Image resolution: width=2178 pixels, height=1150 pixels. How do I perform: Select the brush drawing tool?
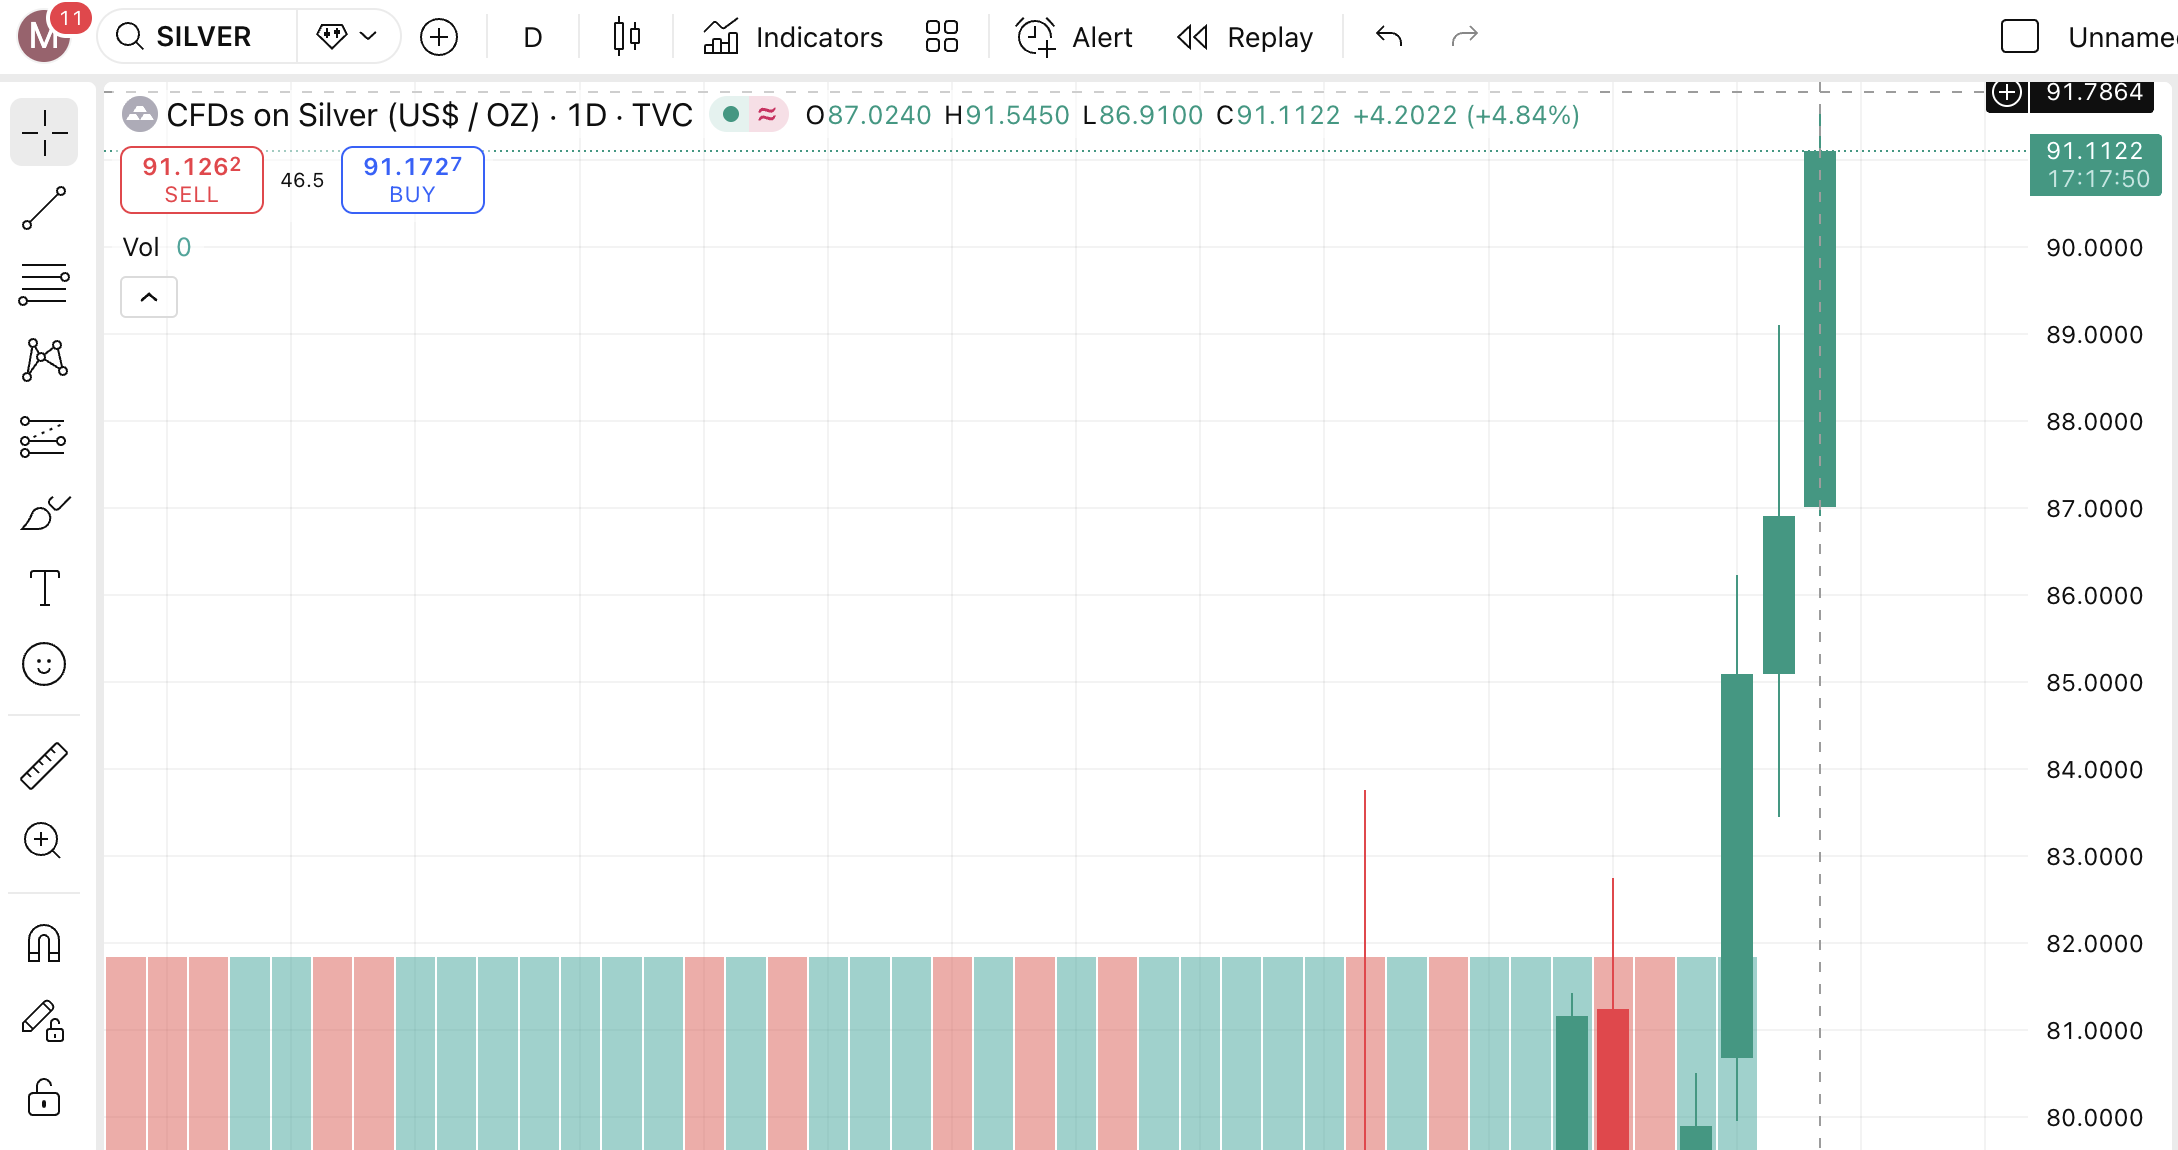[x=44, y=513]
